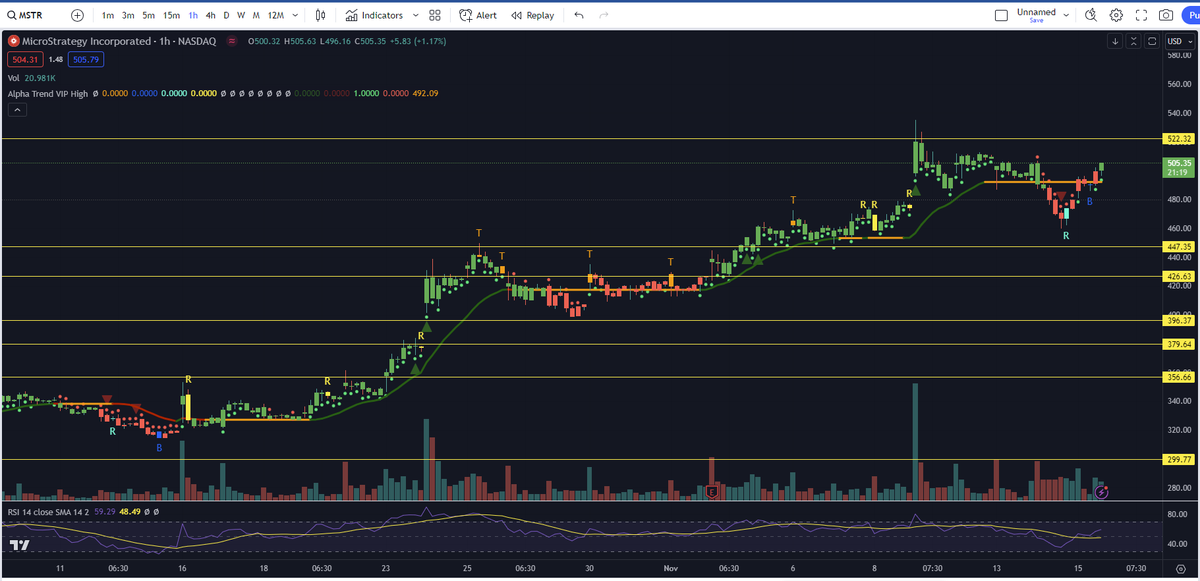Click the undo arrow
This screenshot has height=581, width=1200.
(x=579, y=15)
